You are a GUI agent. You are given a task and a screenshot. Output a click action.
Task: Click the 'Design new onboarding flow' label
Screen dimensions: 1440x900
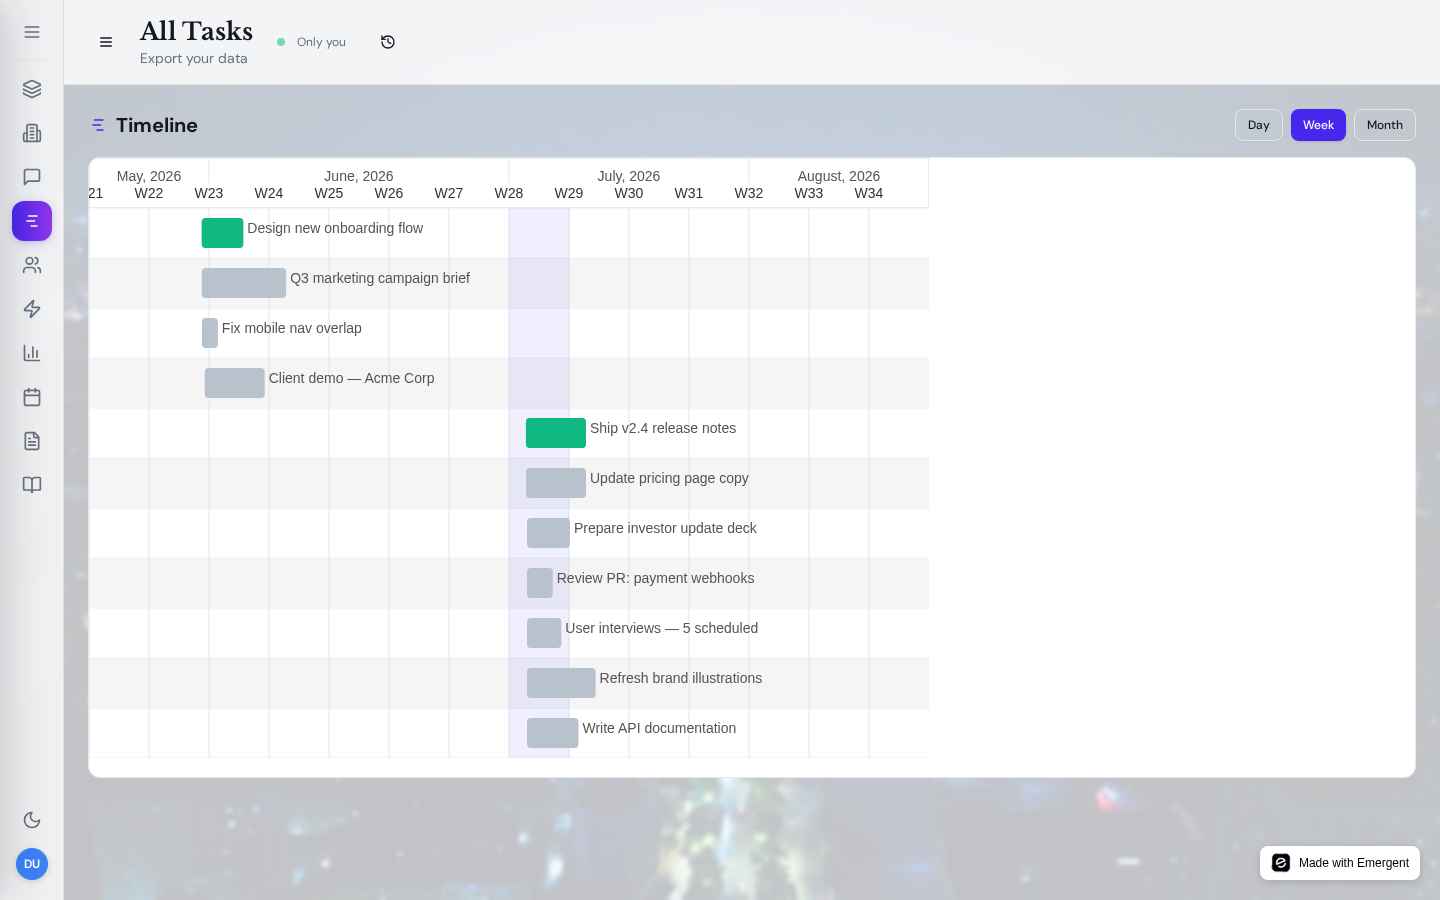pos(335,228)
